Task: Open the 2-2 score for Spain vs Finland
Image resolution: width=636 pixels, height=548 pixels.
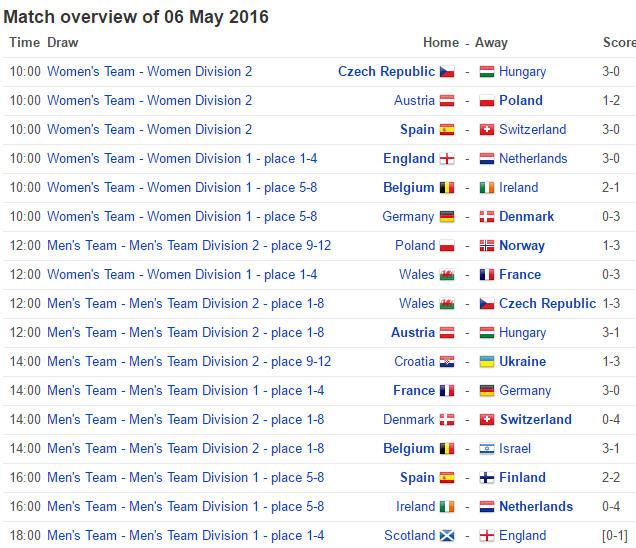Action: point(611,478)
